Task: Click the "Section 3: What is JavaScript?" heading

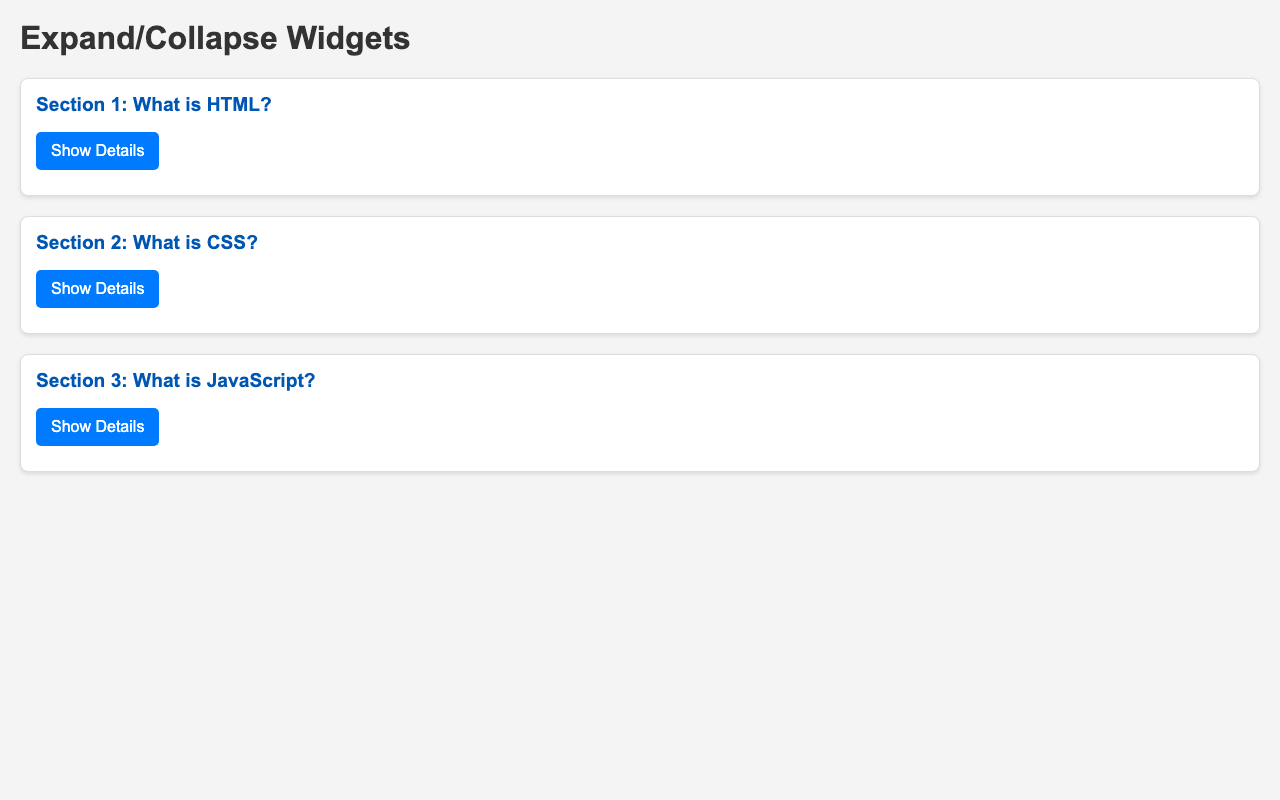Action: [x=176, y=381]
